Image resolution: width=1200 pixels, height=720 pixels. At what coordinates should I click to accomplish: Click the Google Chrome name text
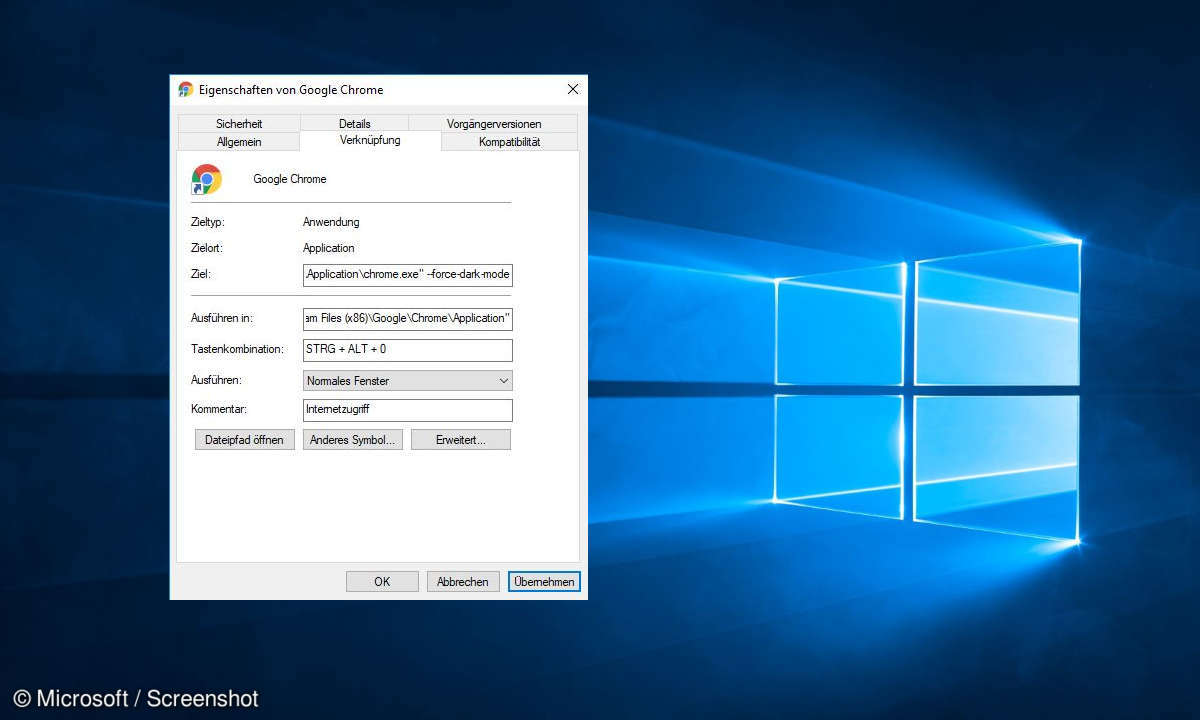pyautogui.click(x=290, y=179)
